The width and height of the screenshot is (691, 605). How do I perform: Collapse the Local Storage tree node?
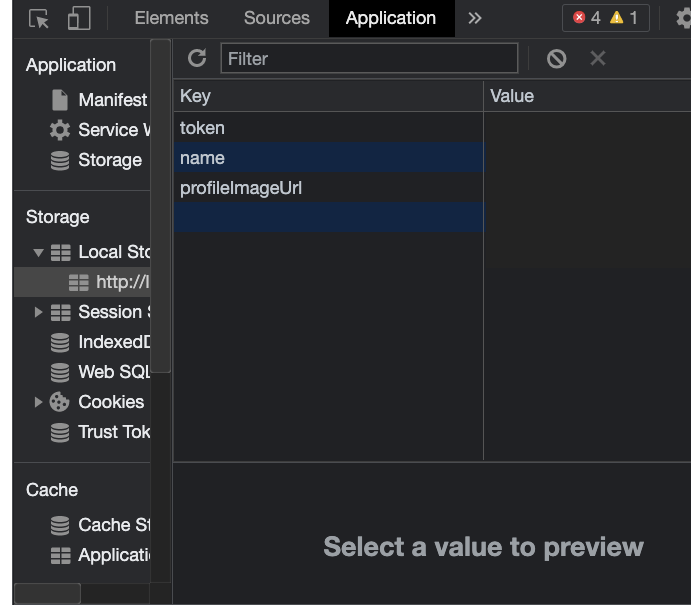[x=39, y=253]
